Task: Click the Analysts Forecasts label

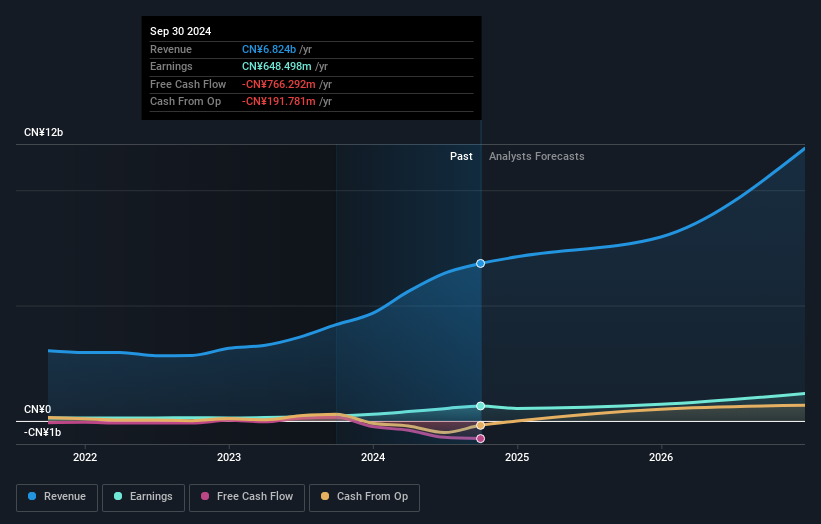Action: 537,156
